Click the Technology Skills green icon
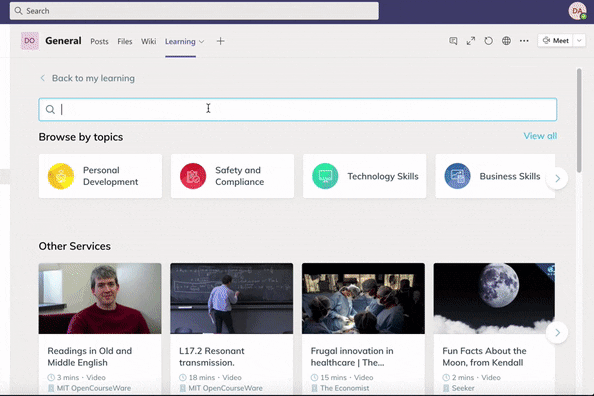 tap(325, 176)
